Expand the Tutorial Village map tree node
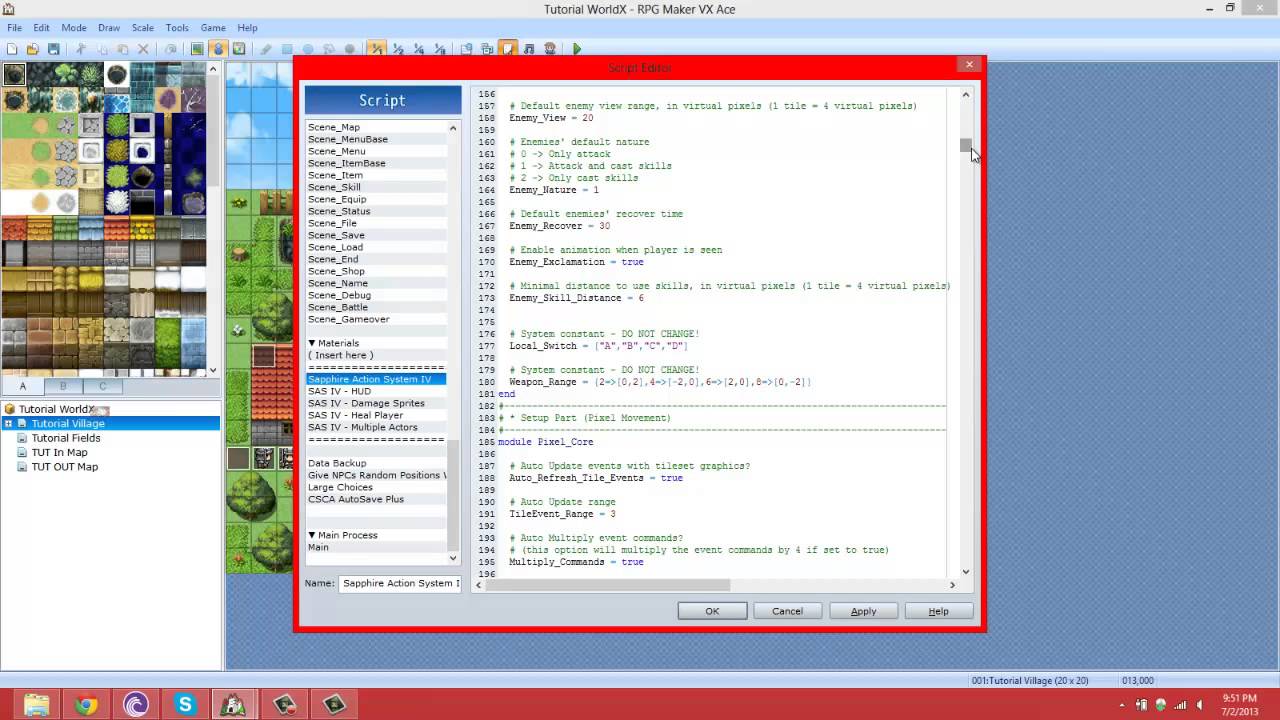The height and width of the screenshot is (720, 1280). coord(8,423)
